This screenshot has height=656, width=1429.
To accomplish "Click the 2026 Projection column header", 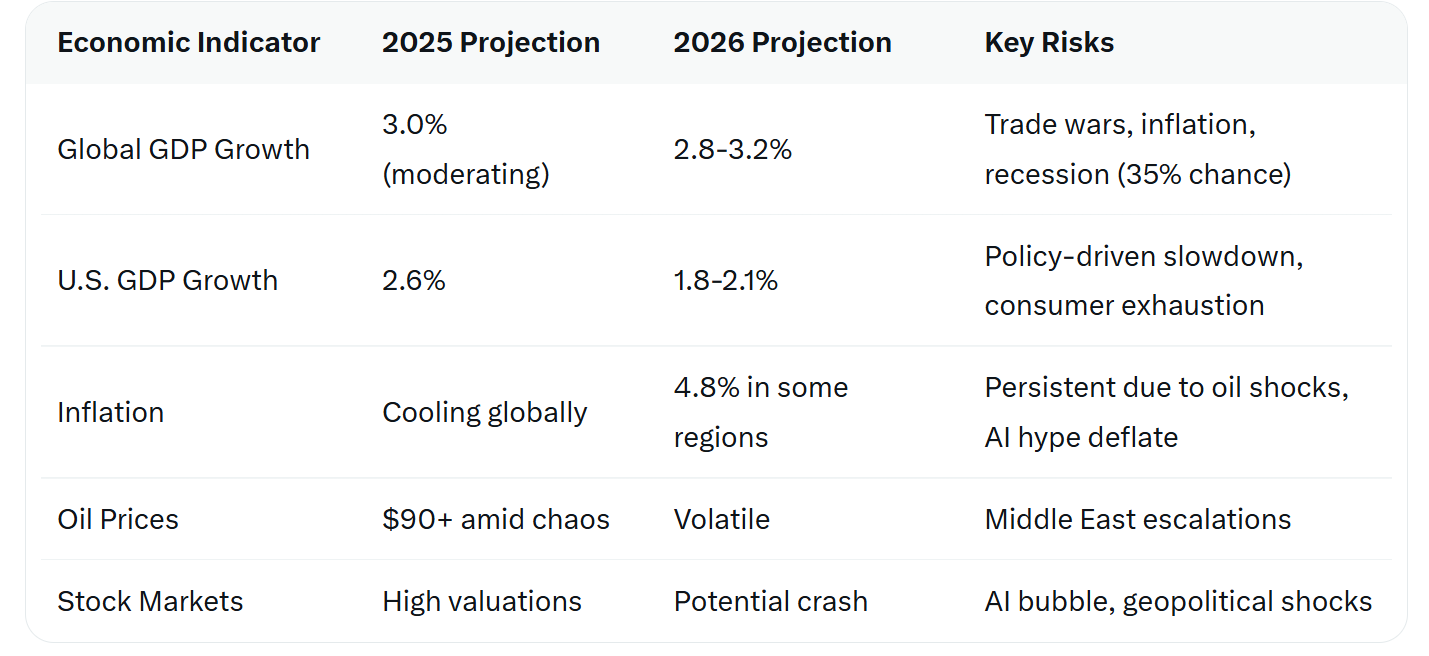I will 782,43.
